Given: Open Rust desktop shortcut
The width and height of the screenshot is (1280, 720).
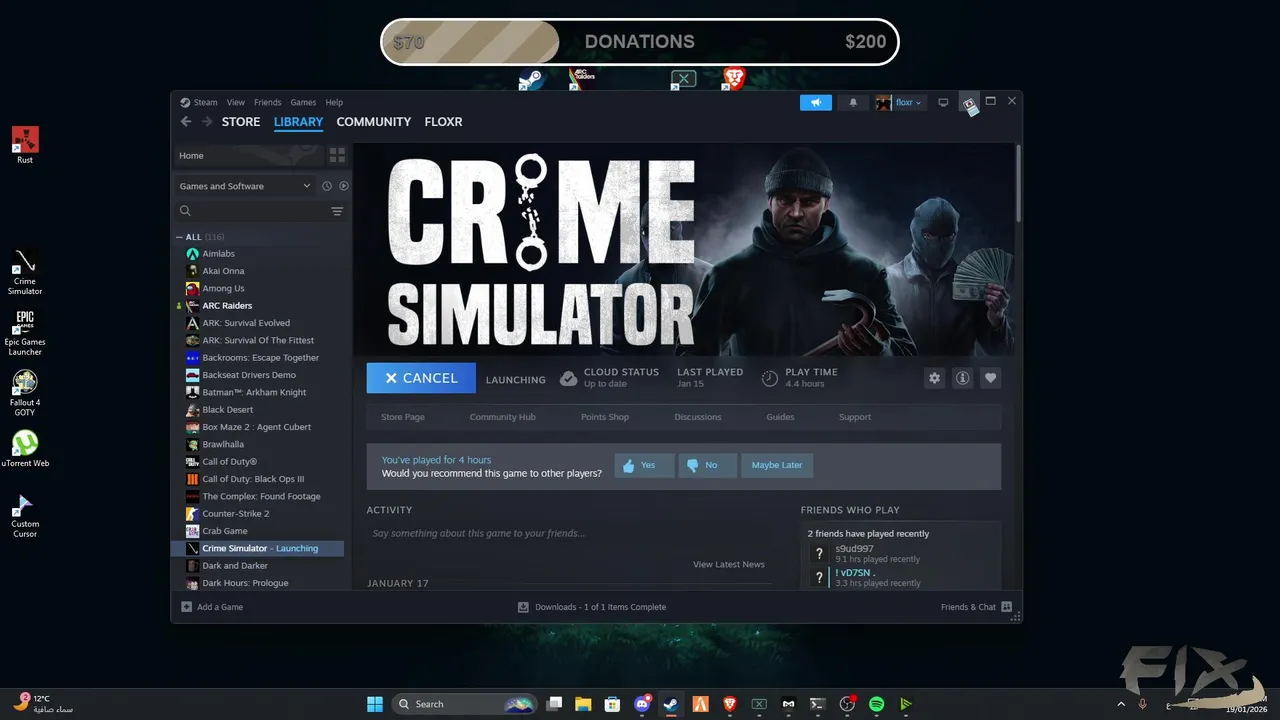Looking at the screenshot, I should (x=25, y=145).
